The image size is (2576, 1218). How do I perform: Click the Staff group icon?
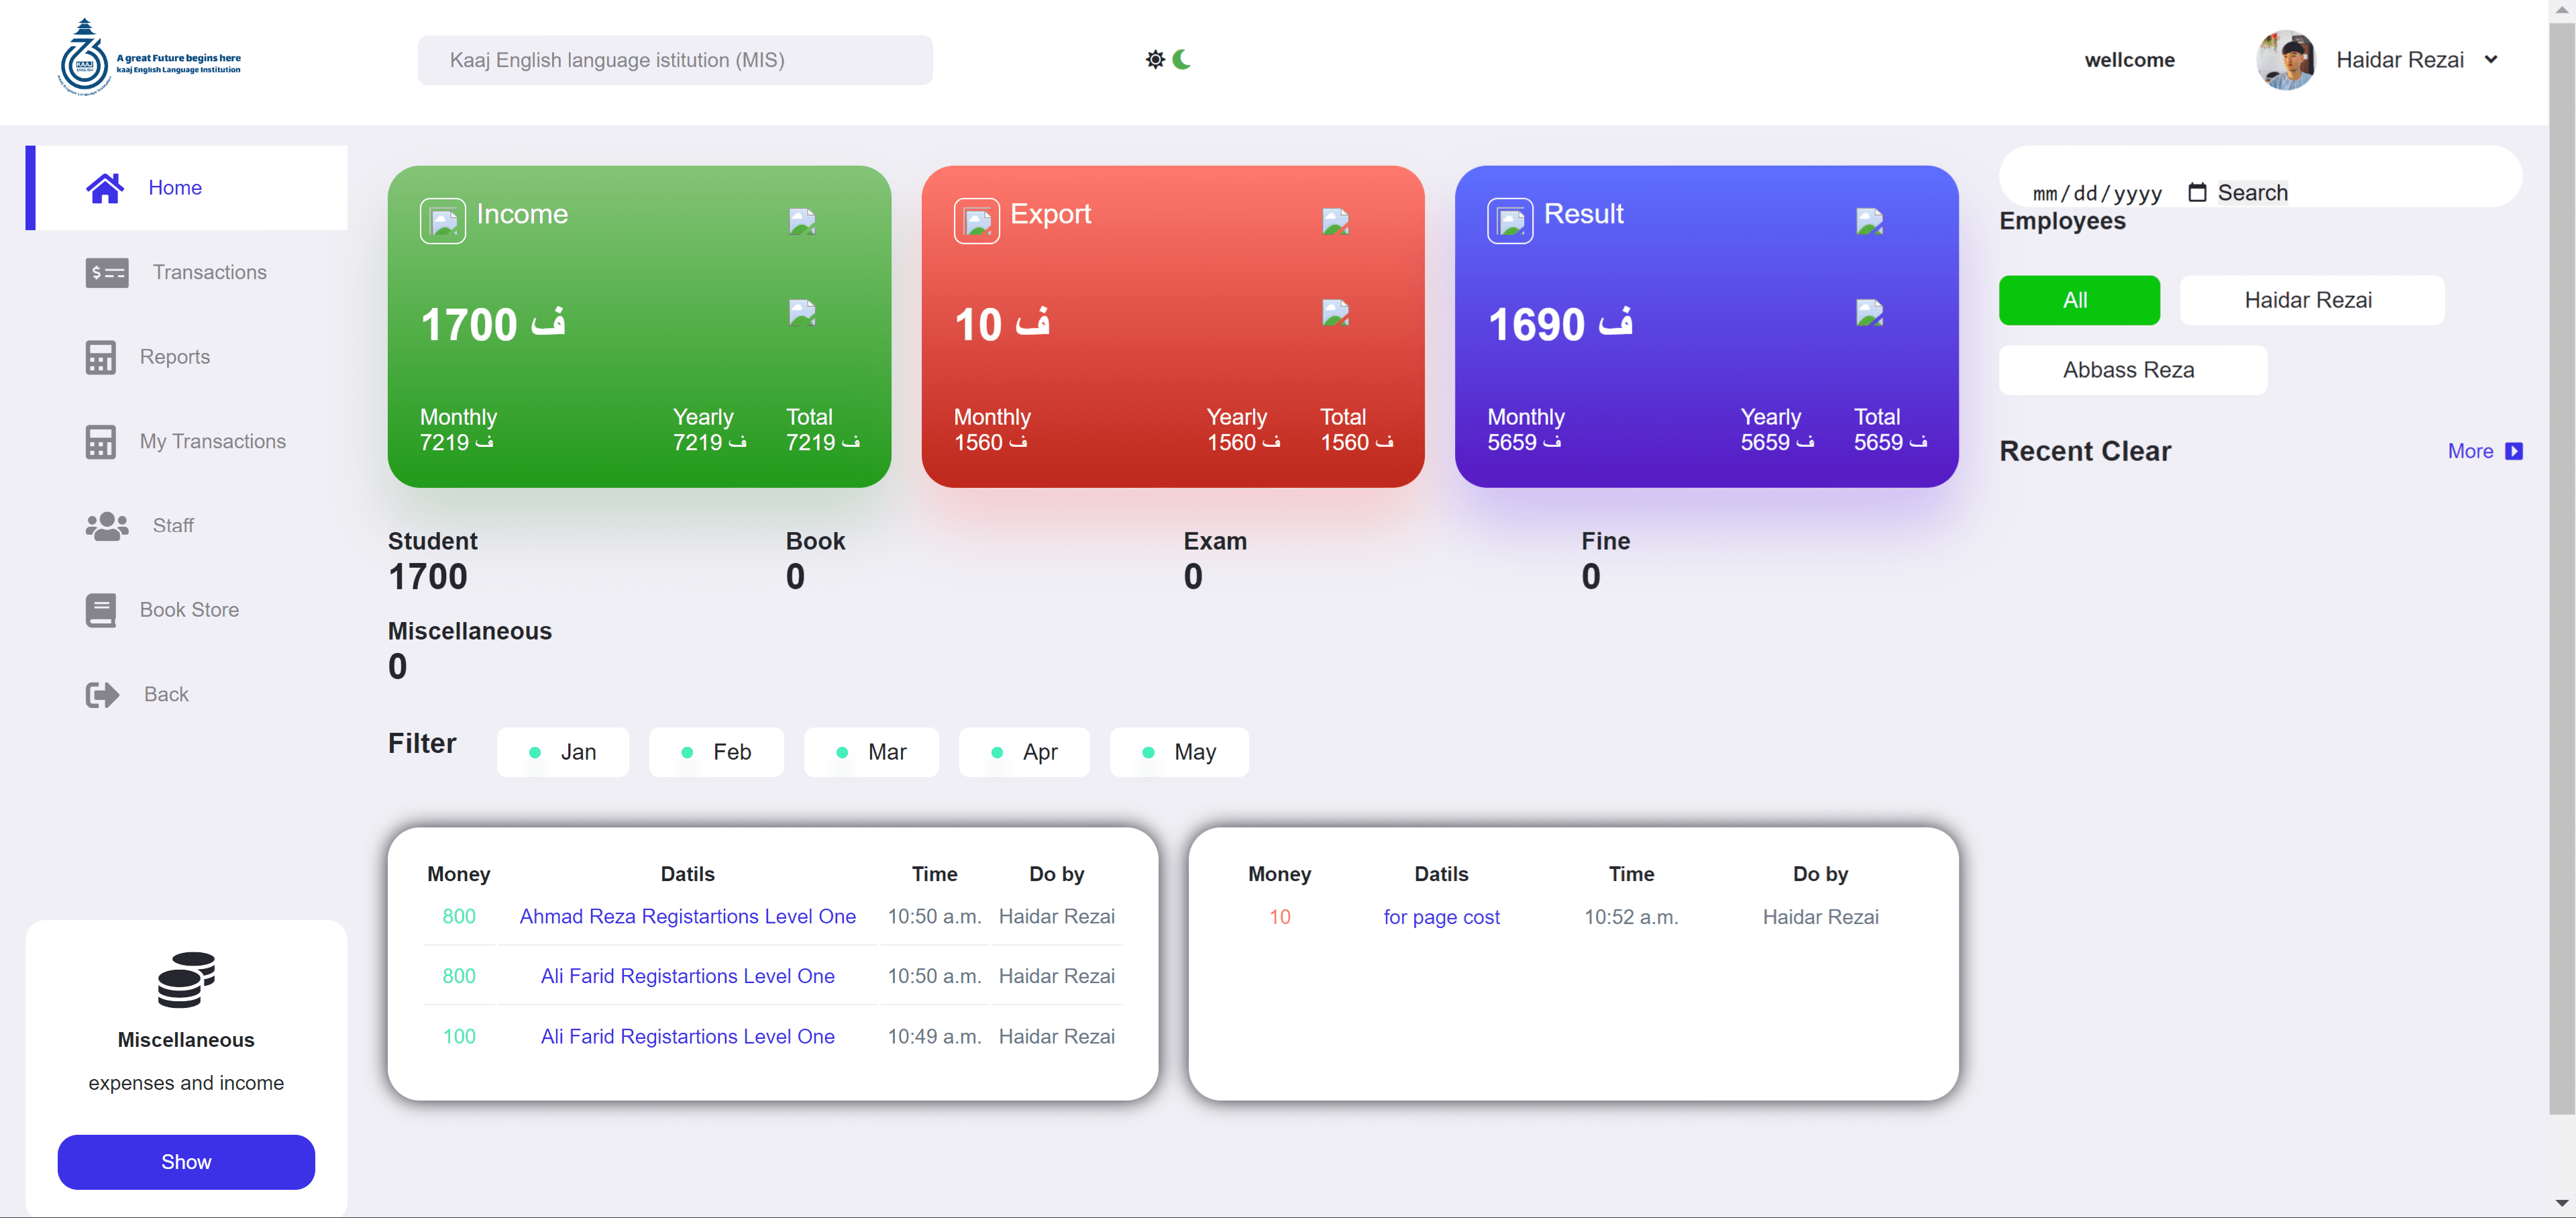106,526
